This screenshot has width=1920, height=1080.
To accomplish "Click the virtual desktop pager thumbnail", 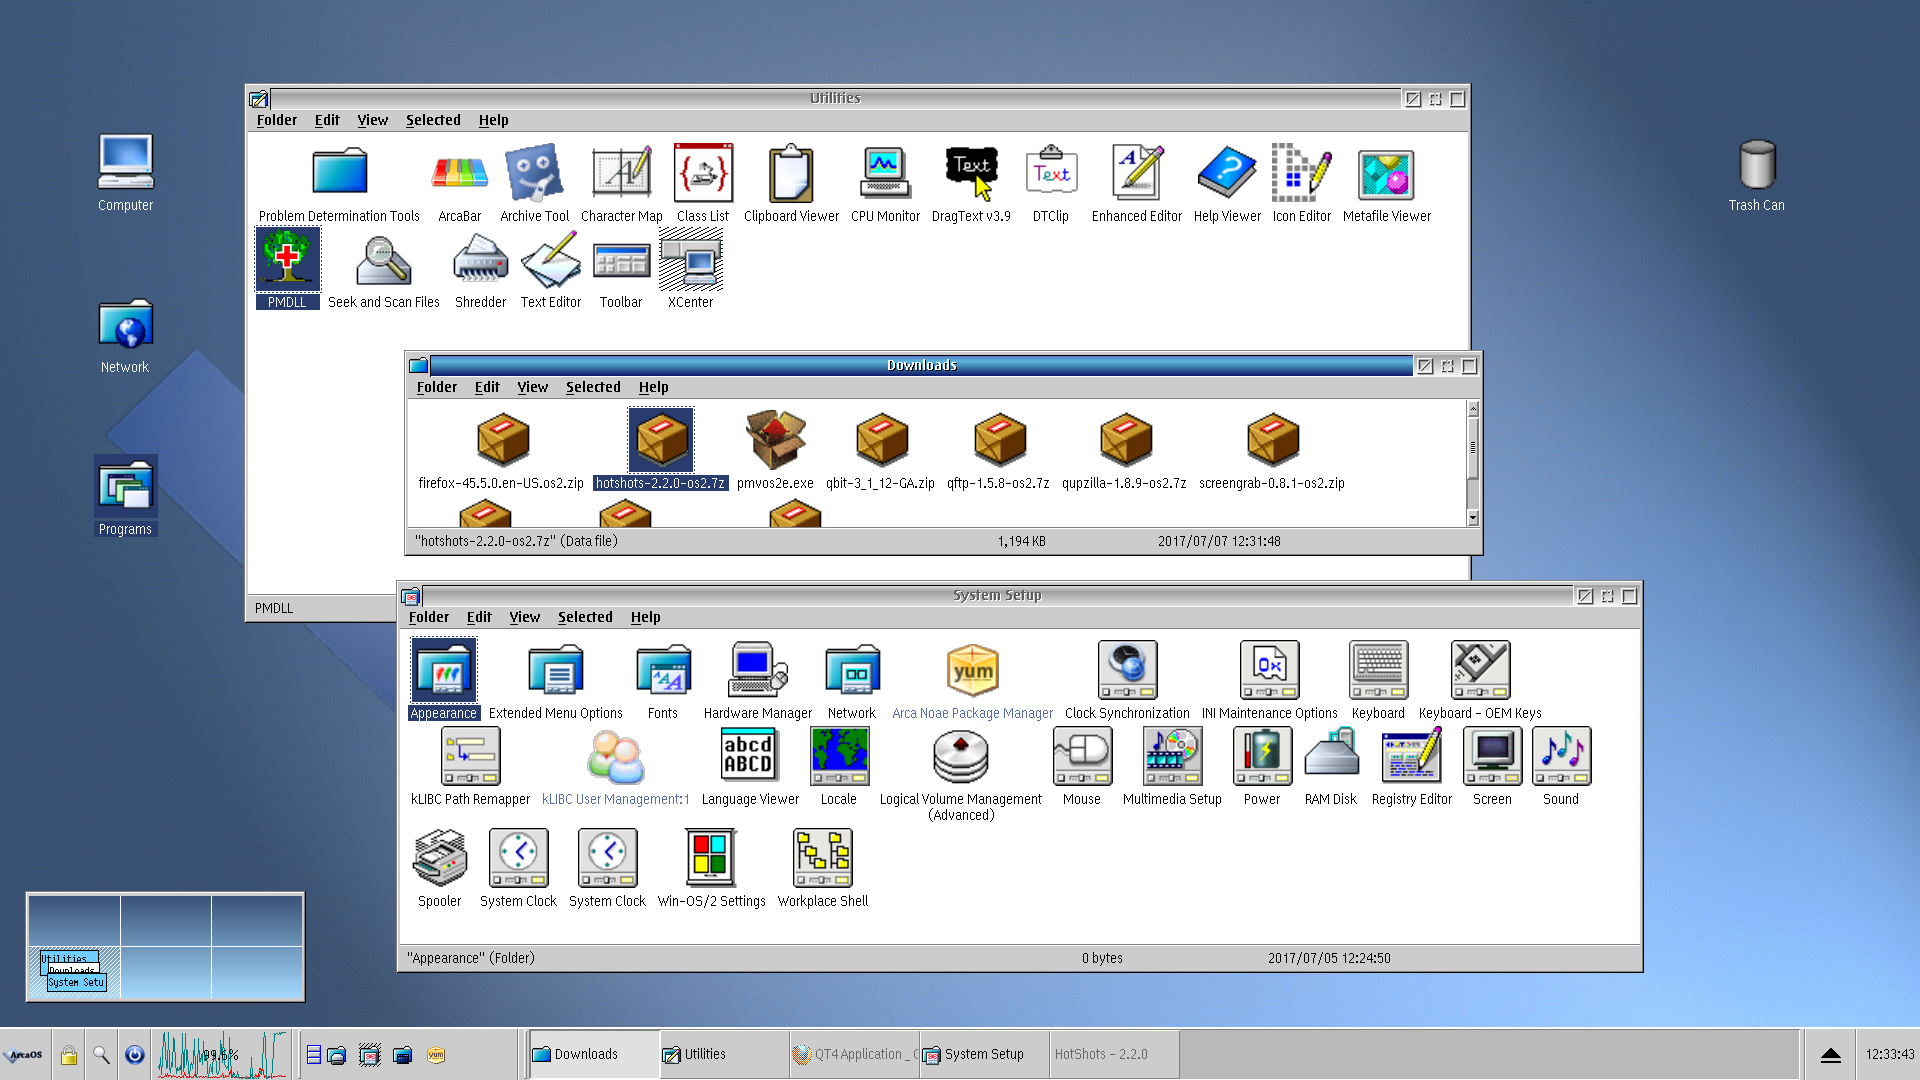I will click(165, 946).
